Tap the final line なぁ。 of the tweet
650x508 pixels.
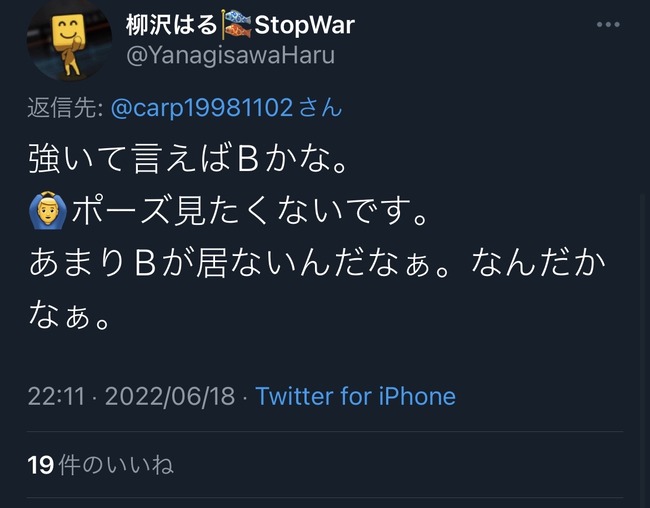[70, 315]
